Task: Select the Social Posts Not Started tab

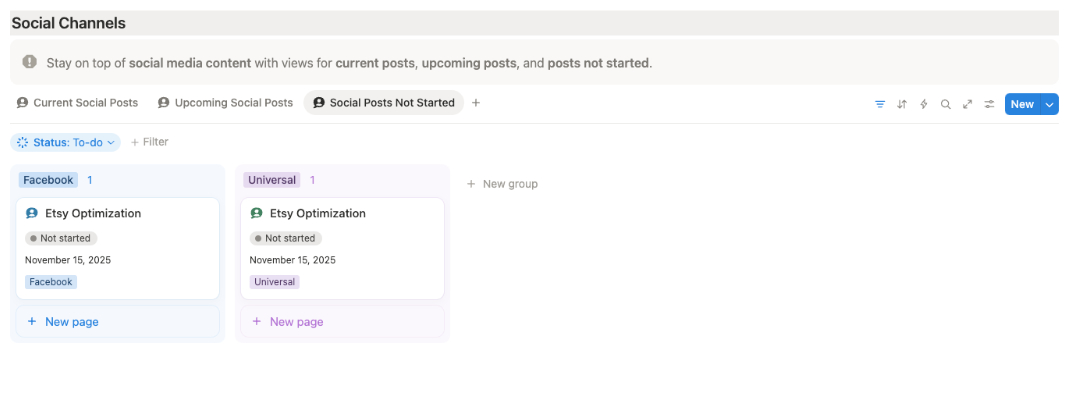Action: pos(384,103)
